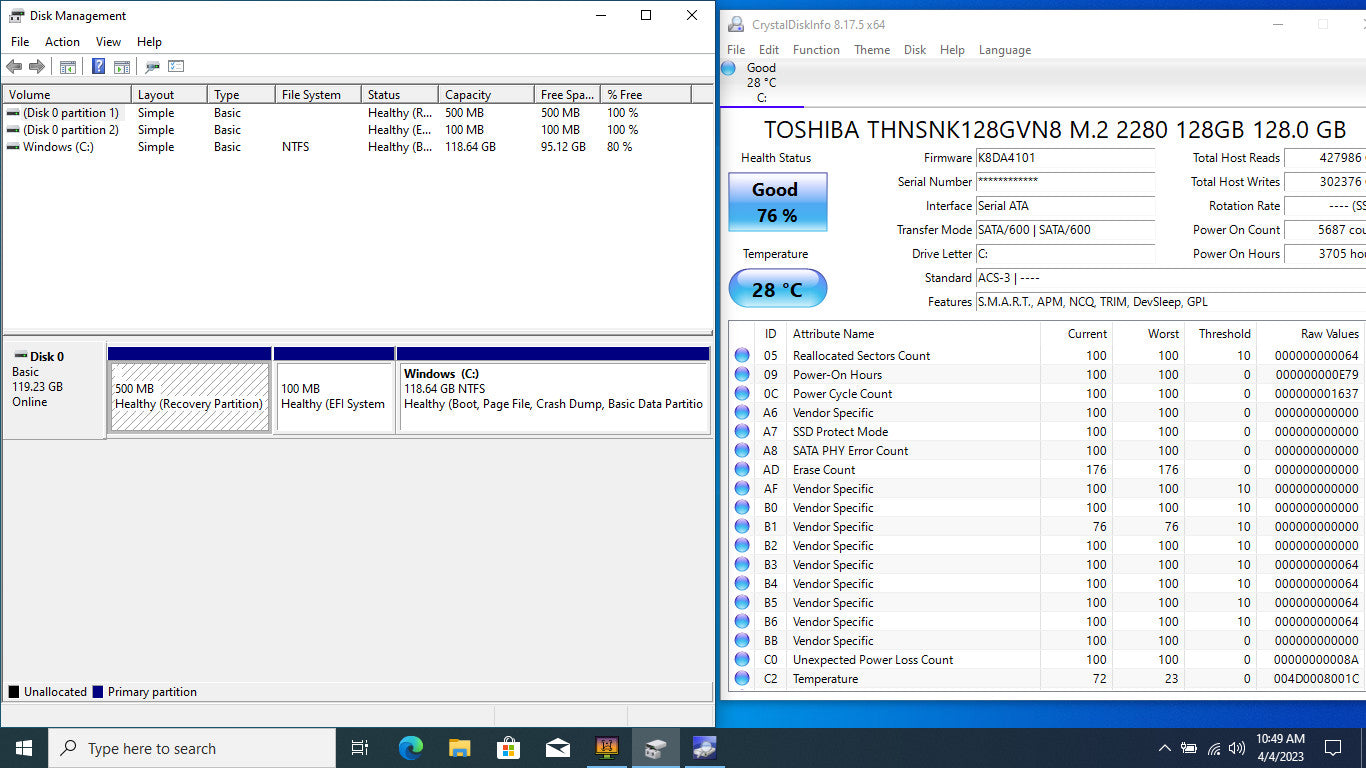Image resolution: width=1366 pixels, height=768 pixels.
Task: Select the C: drive status orb in CrystalDiskInfo
Action: coord(729,68)
